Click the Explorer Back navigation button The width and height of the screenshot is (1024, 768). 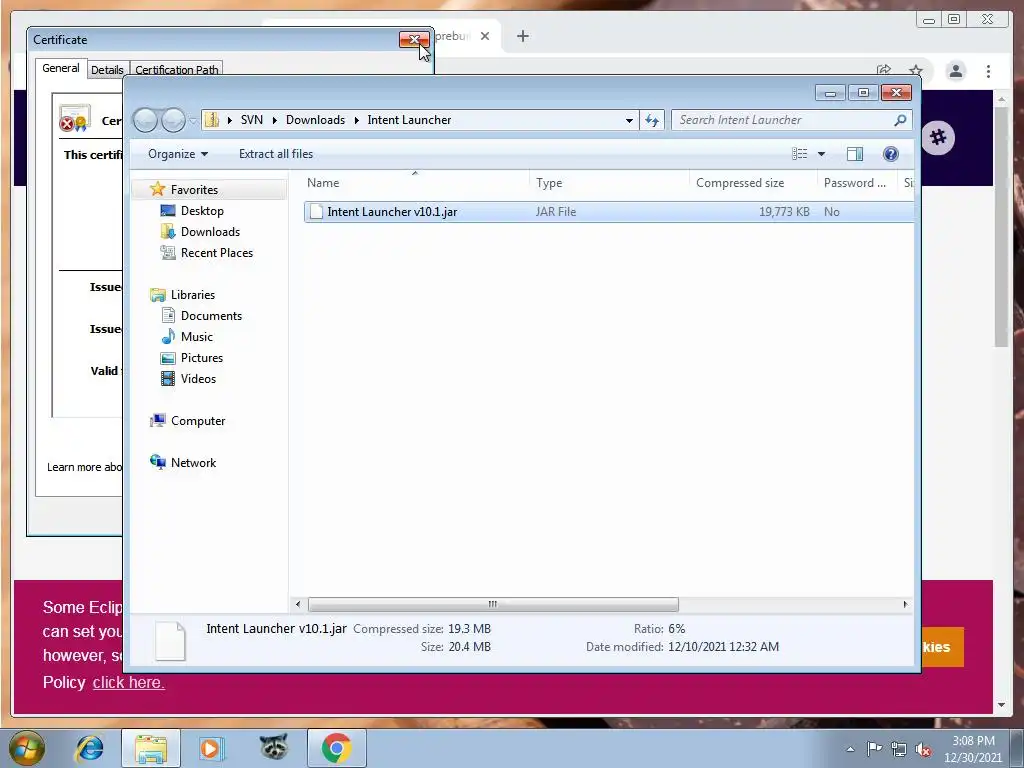tap(146, 120)
